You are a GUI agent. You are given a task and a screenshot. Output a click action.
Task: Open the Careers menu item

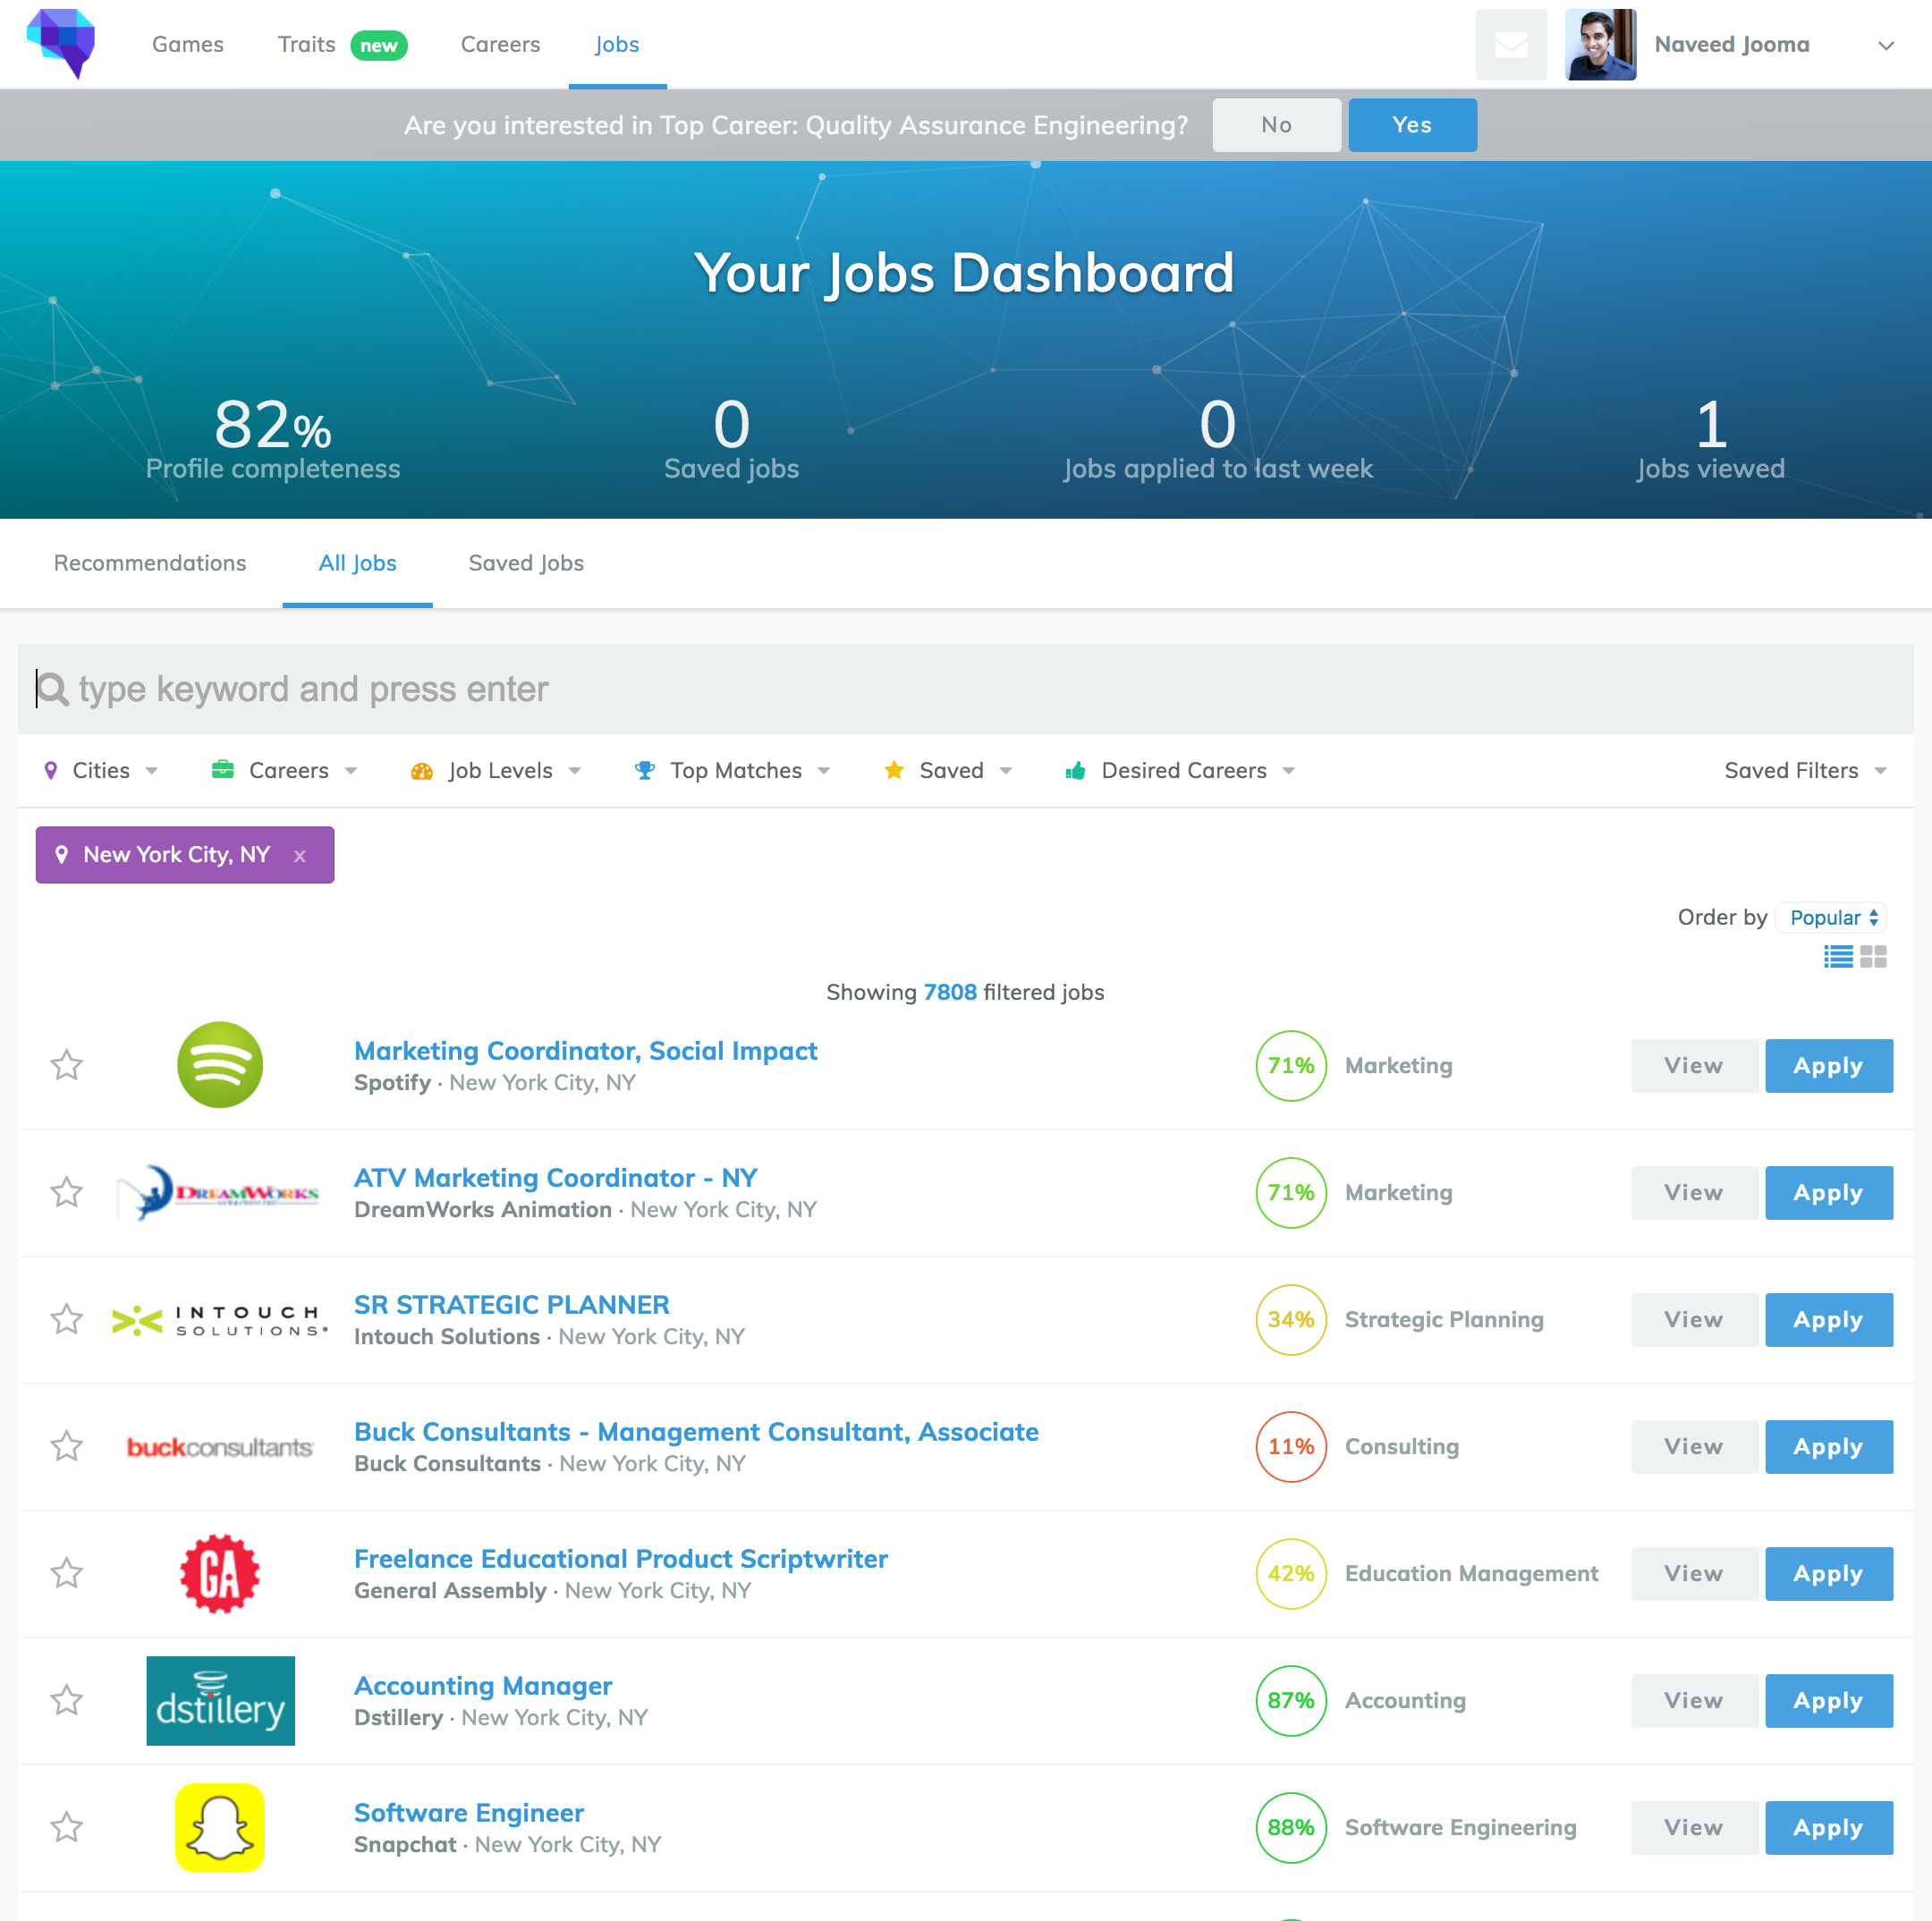(500, 44)
